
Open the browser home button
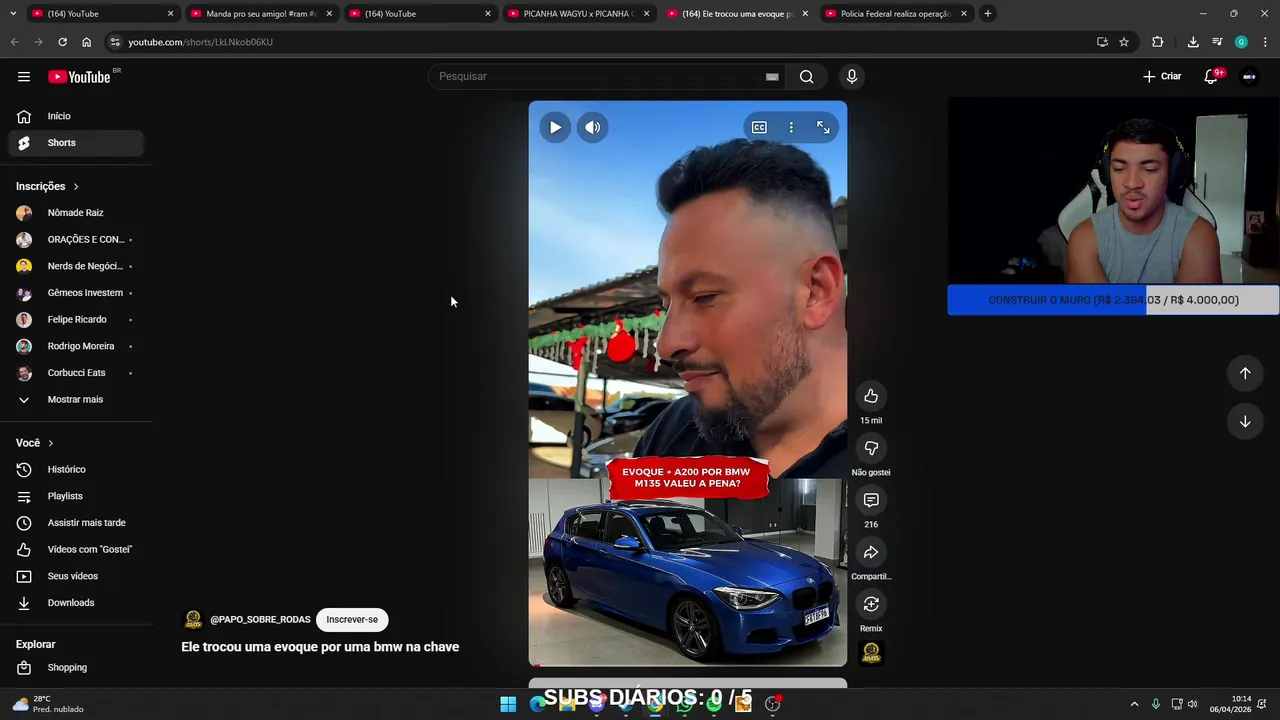tap(86, 42)
